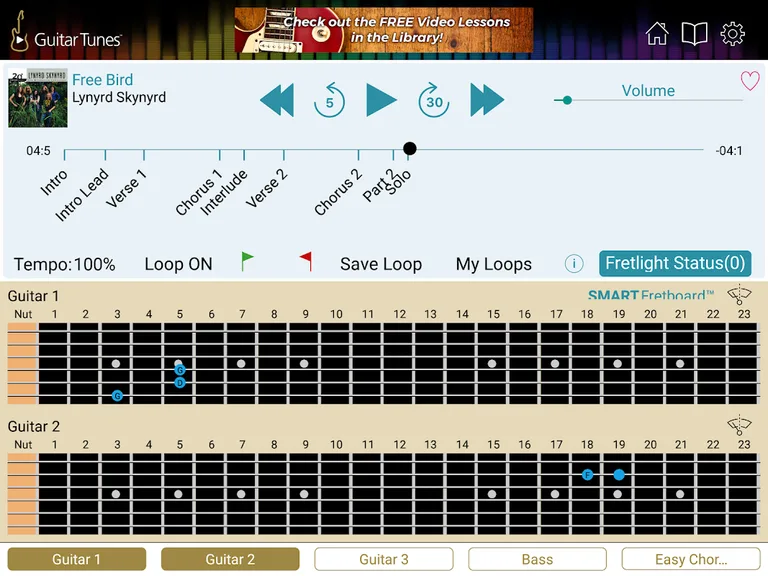Enable the Guitar 3 track
768x576 pixels.
[x=384, y=559]
